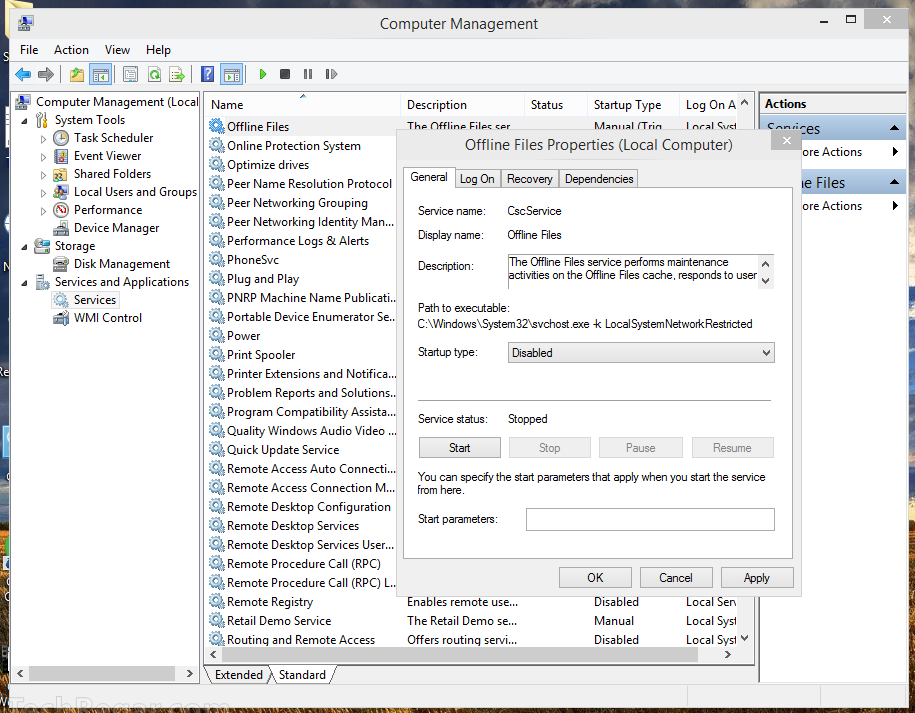Open the Help menu
915x713 pixels.
tap(158, 50)
